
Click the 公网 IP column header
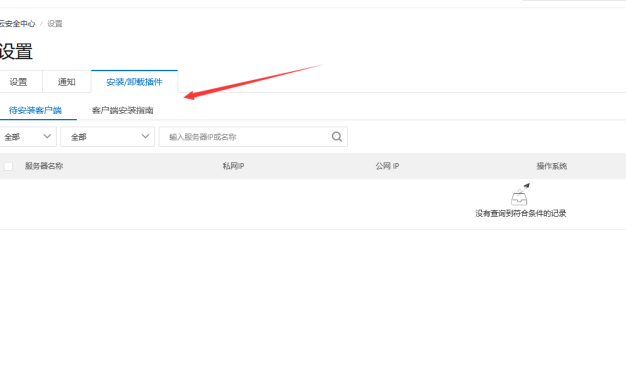point(387,166)
